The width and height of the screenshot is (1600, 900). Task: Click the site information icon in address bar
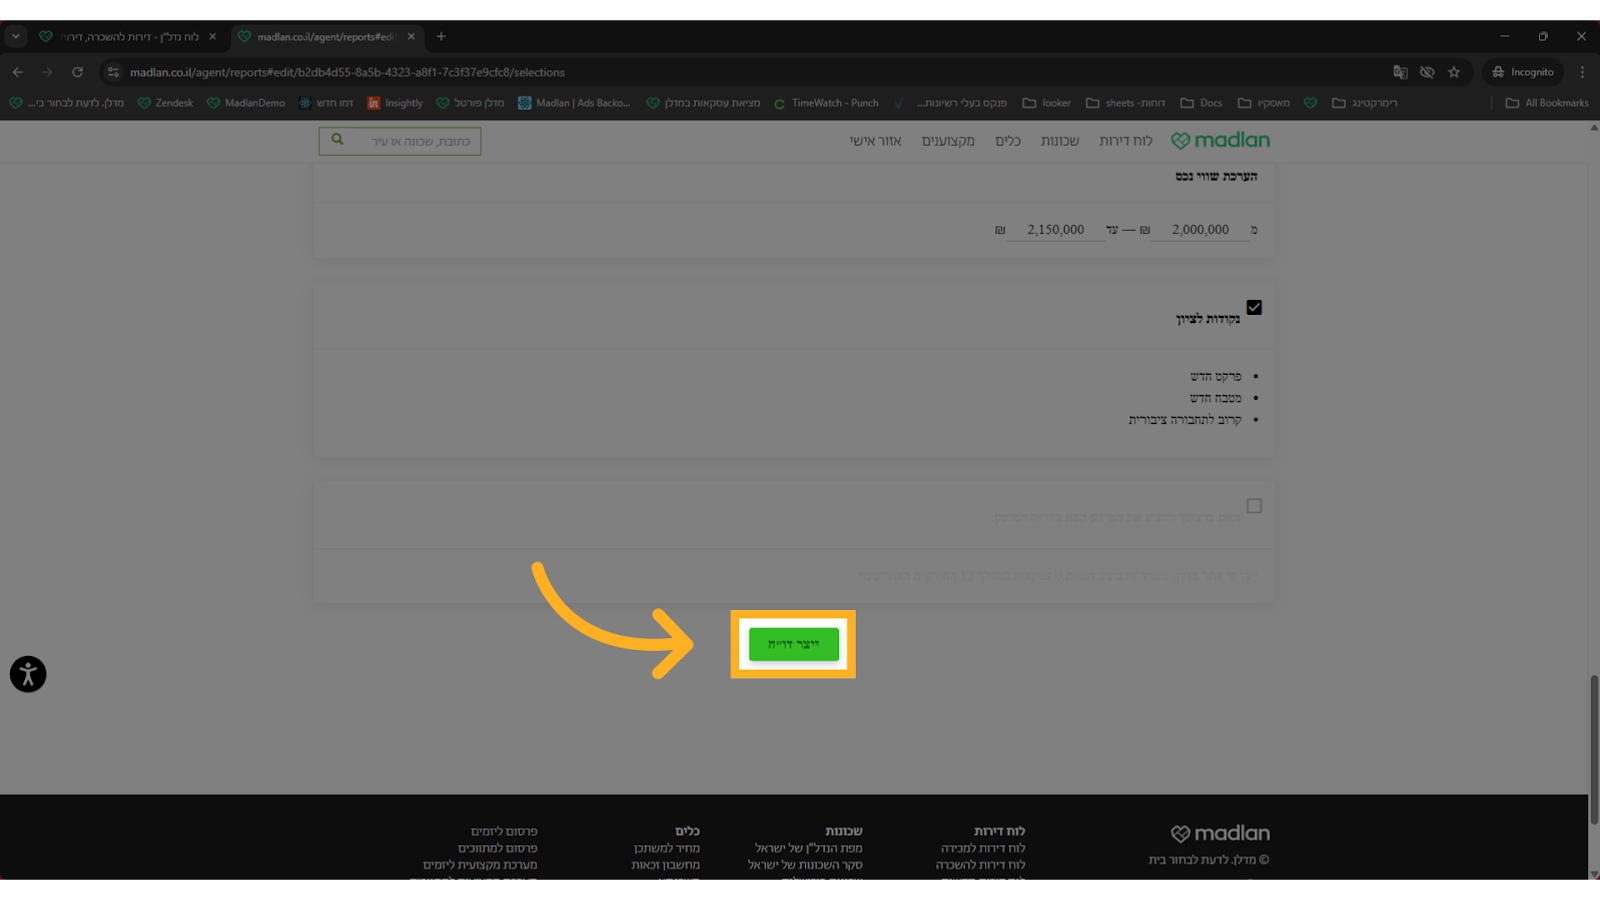point(113,72)
